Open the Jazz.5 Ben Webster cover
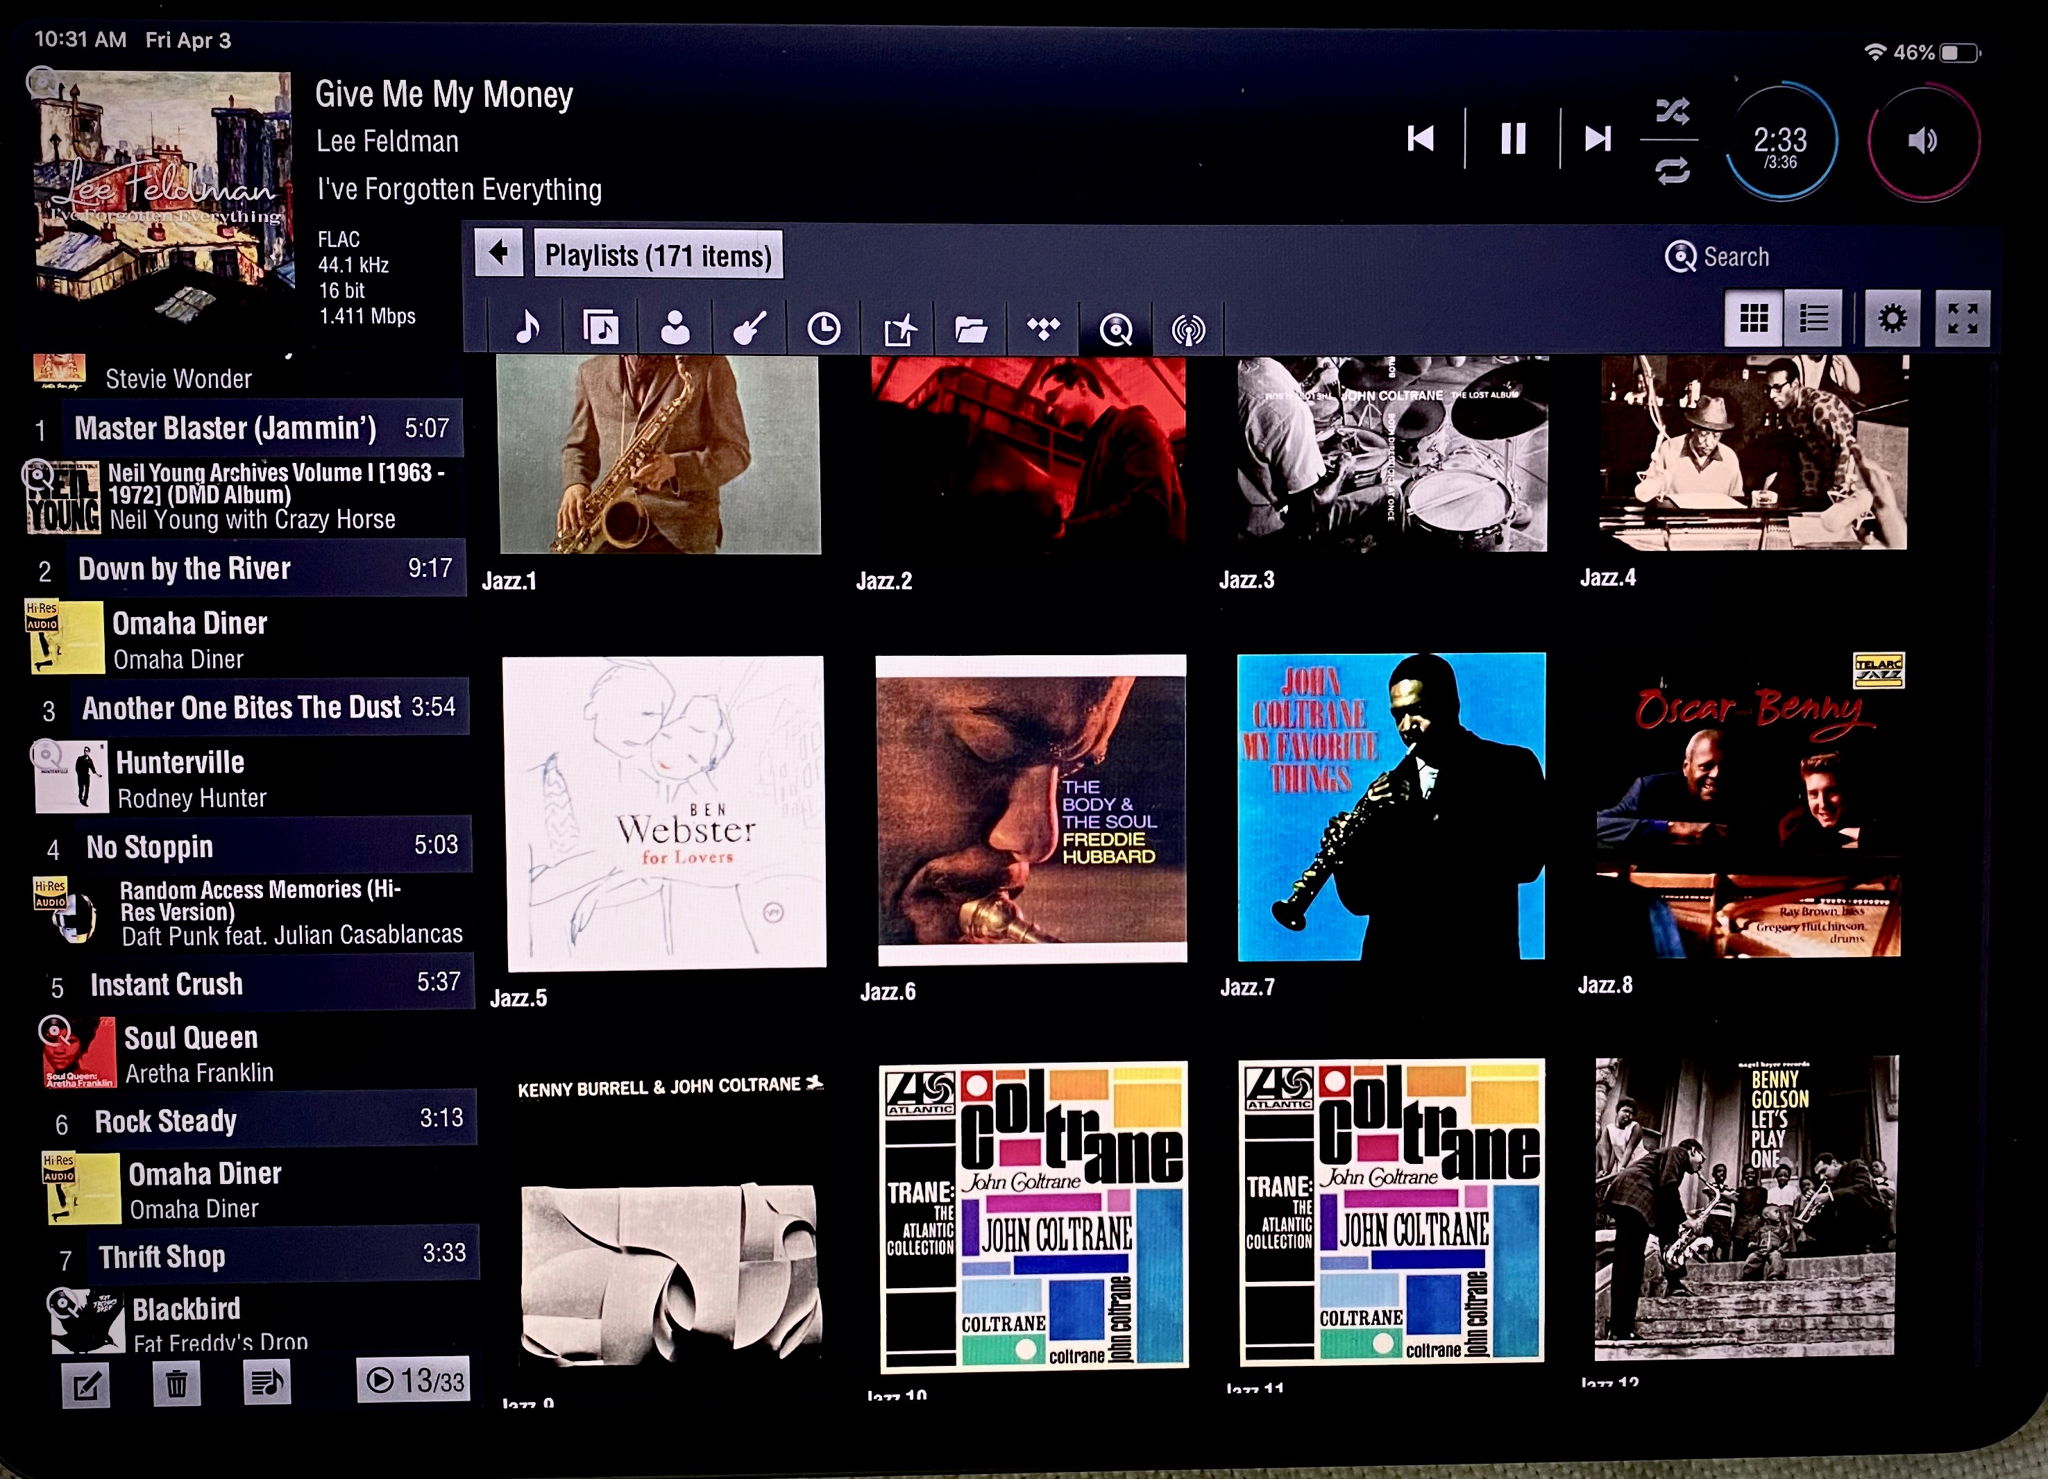Viewport: 2048px width, 1479px height. coord(664,813)
